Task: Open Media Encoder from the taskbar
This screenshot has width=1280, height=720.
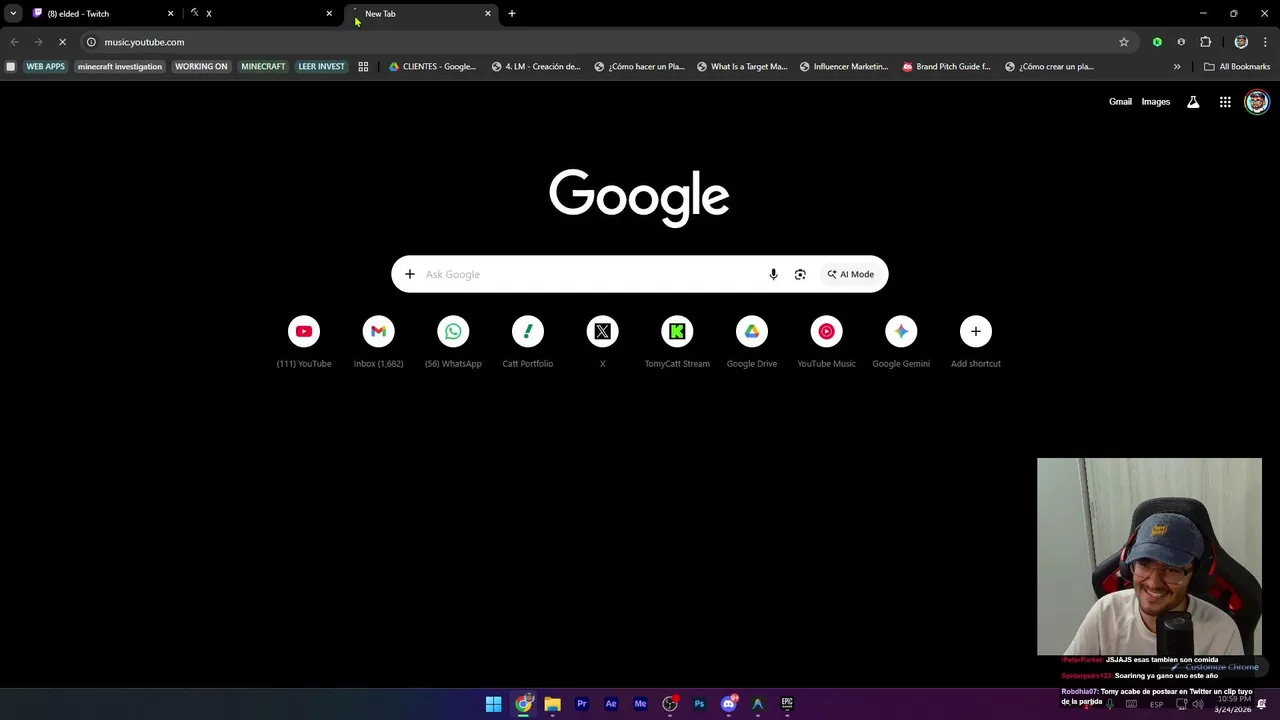Action: point(641,704)
